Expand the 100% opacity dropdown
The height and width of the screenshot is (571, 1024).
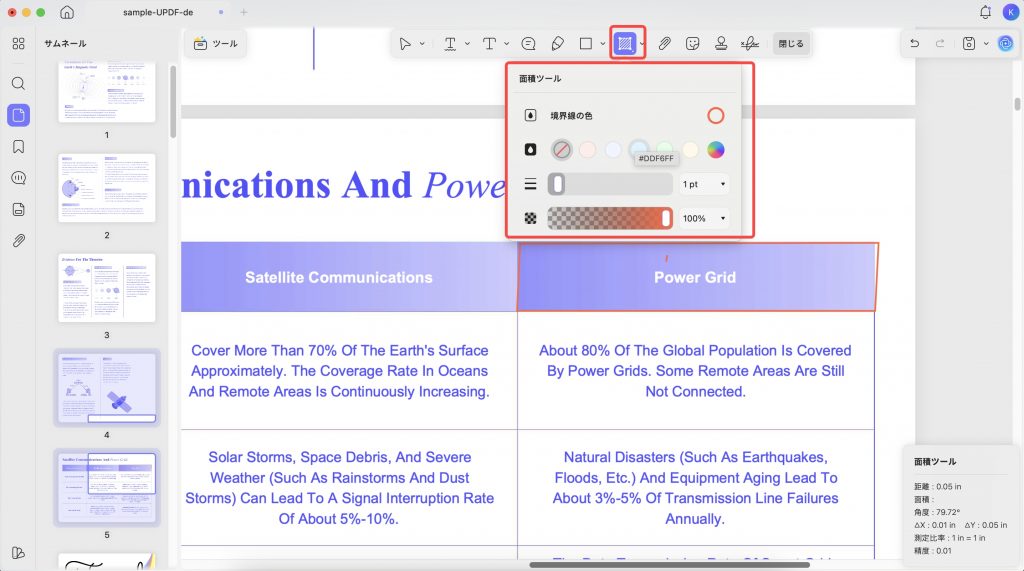705,218
